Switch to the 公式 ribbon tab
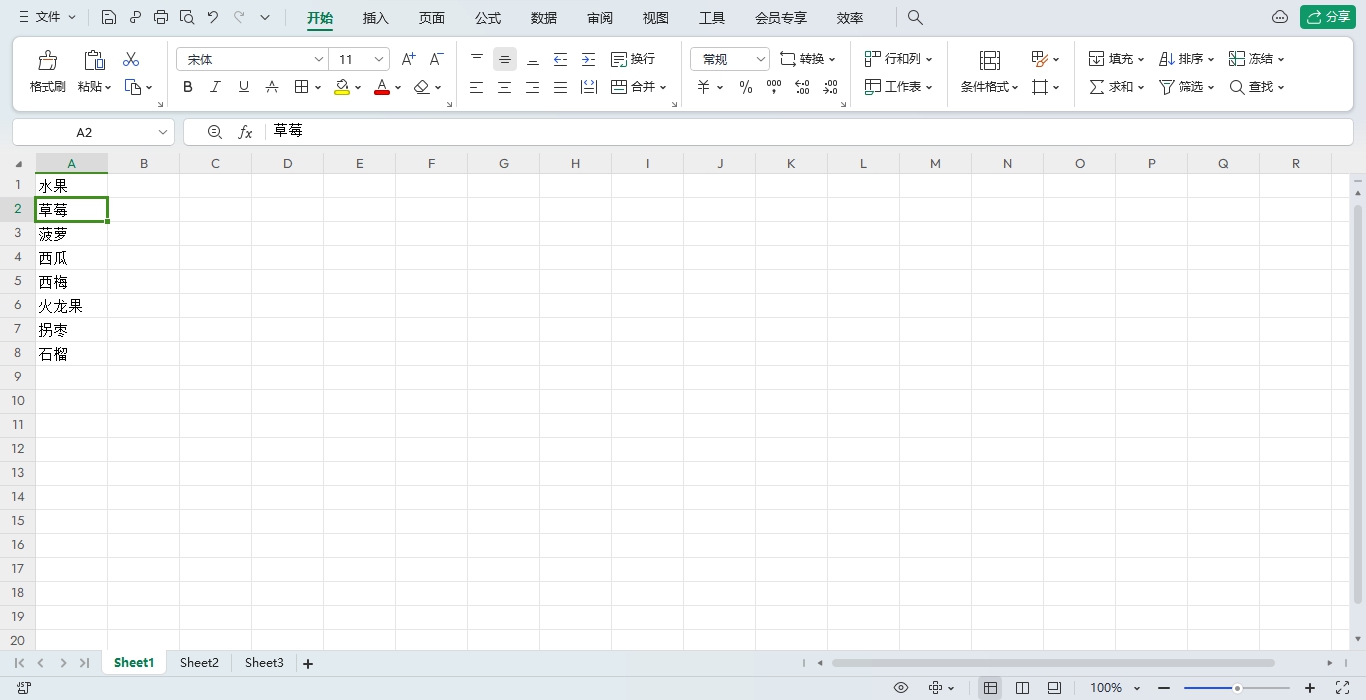Image resolution: width=1366 pixels, height=700 pixels. click(x=488, y=18)
